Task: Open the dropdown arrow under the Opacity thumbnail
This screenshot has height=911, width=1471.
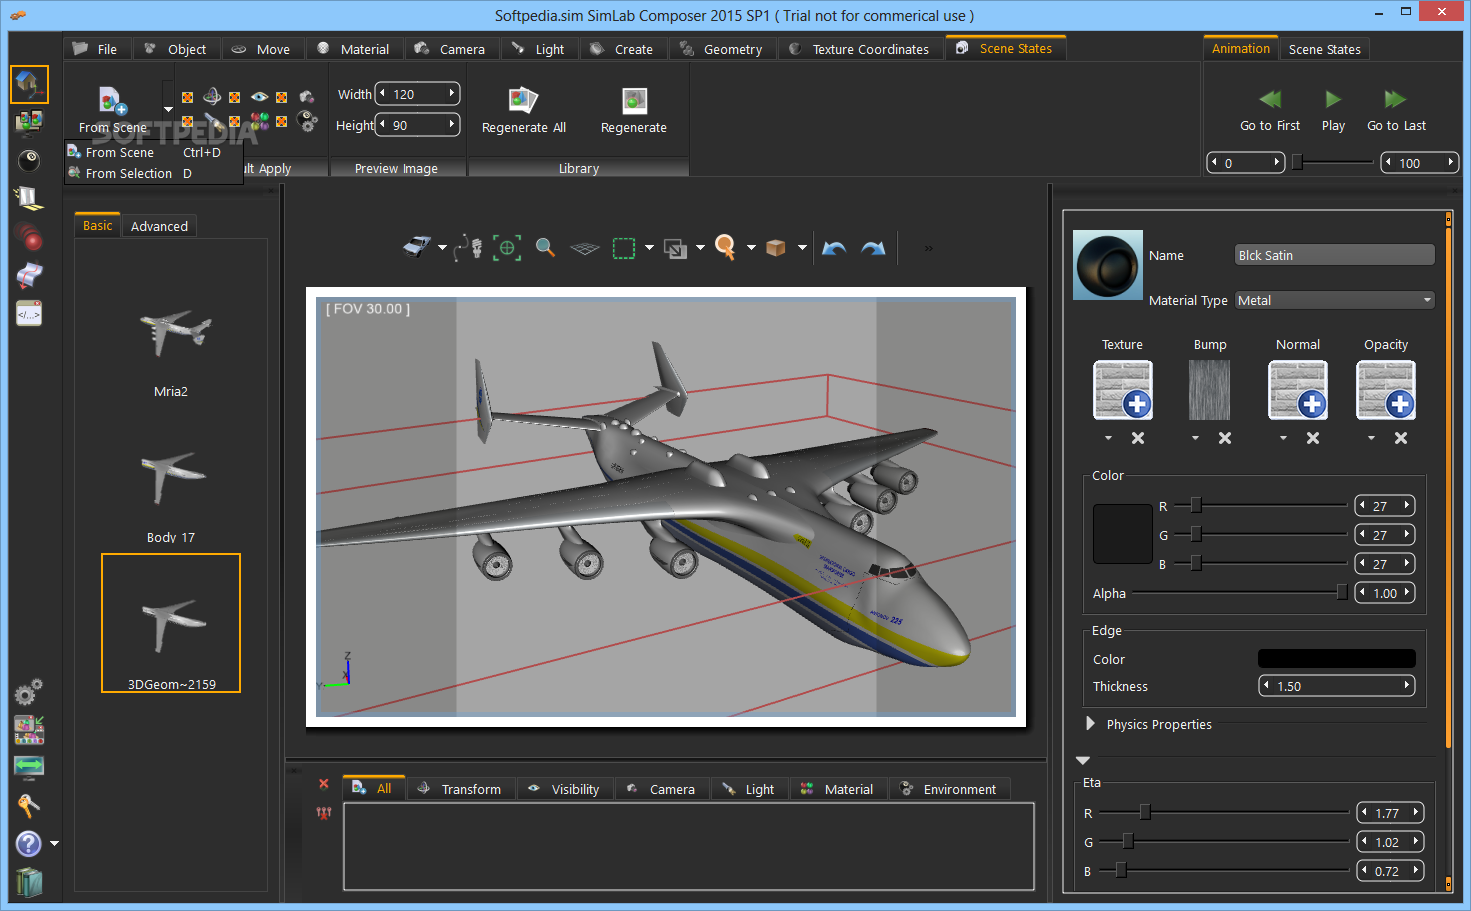Action: tap(1371, 438)
